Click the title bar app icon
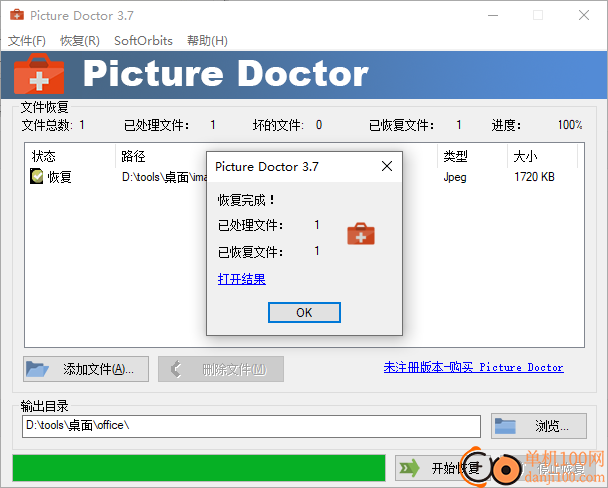The width and height of the screenshot is (608, 488). 17,15
